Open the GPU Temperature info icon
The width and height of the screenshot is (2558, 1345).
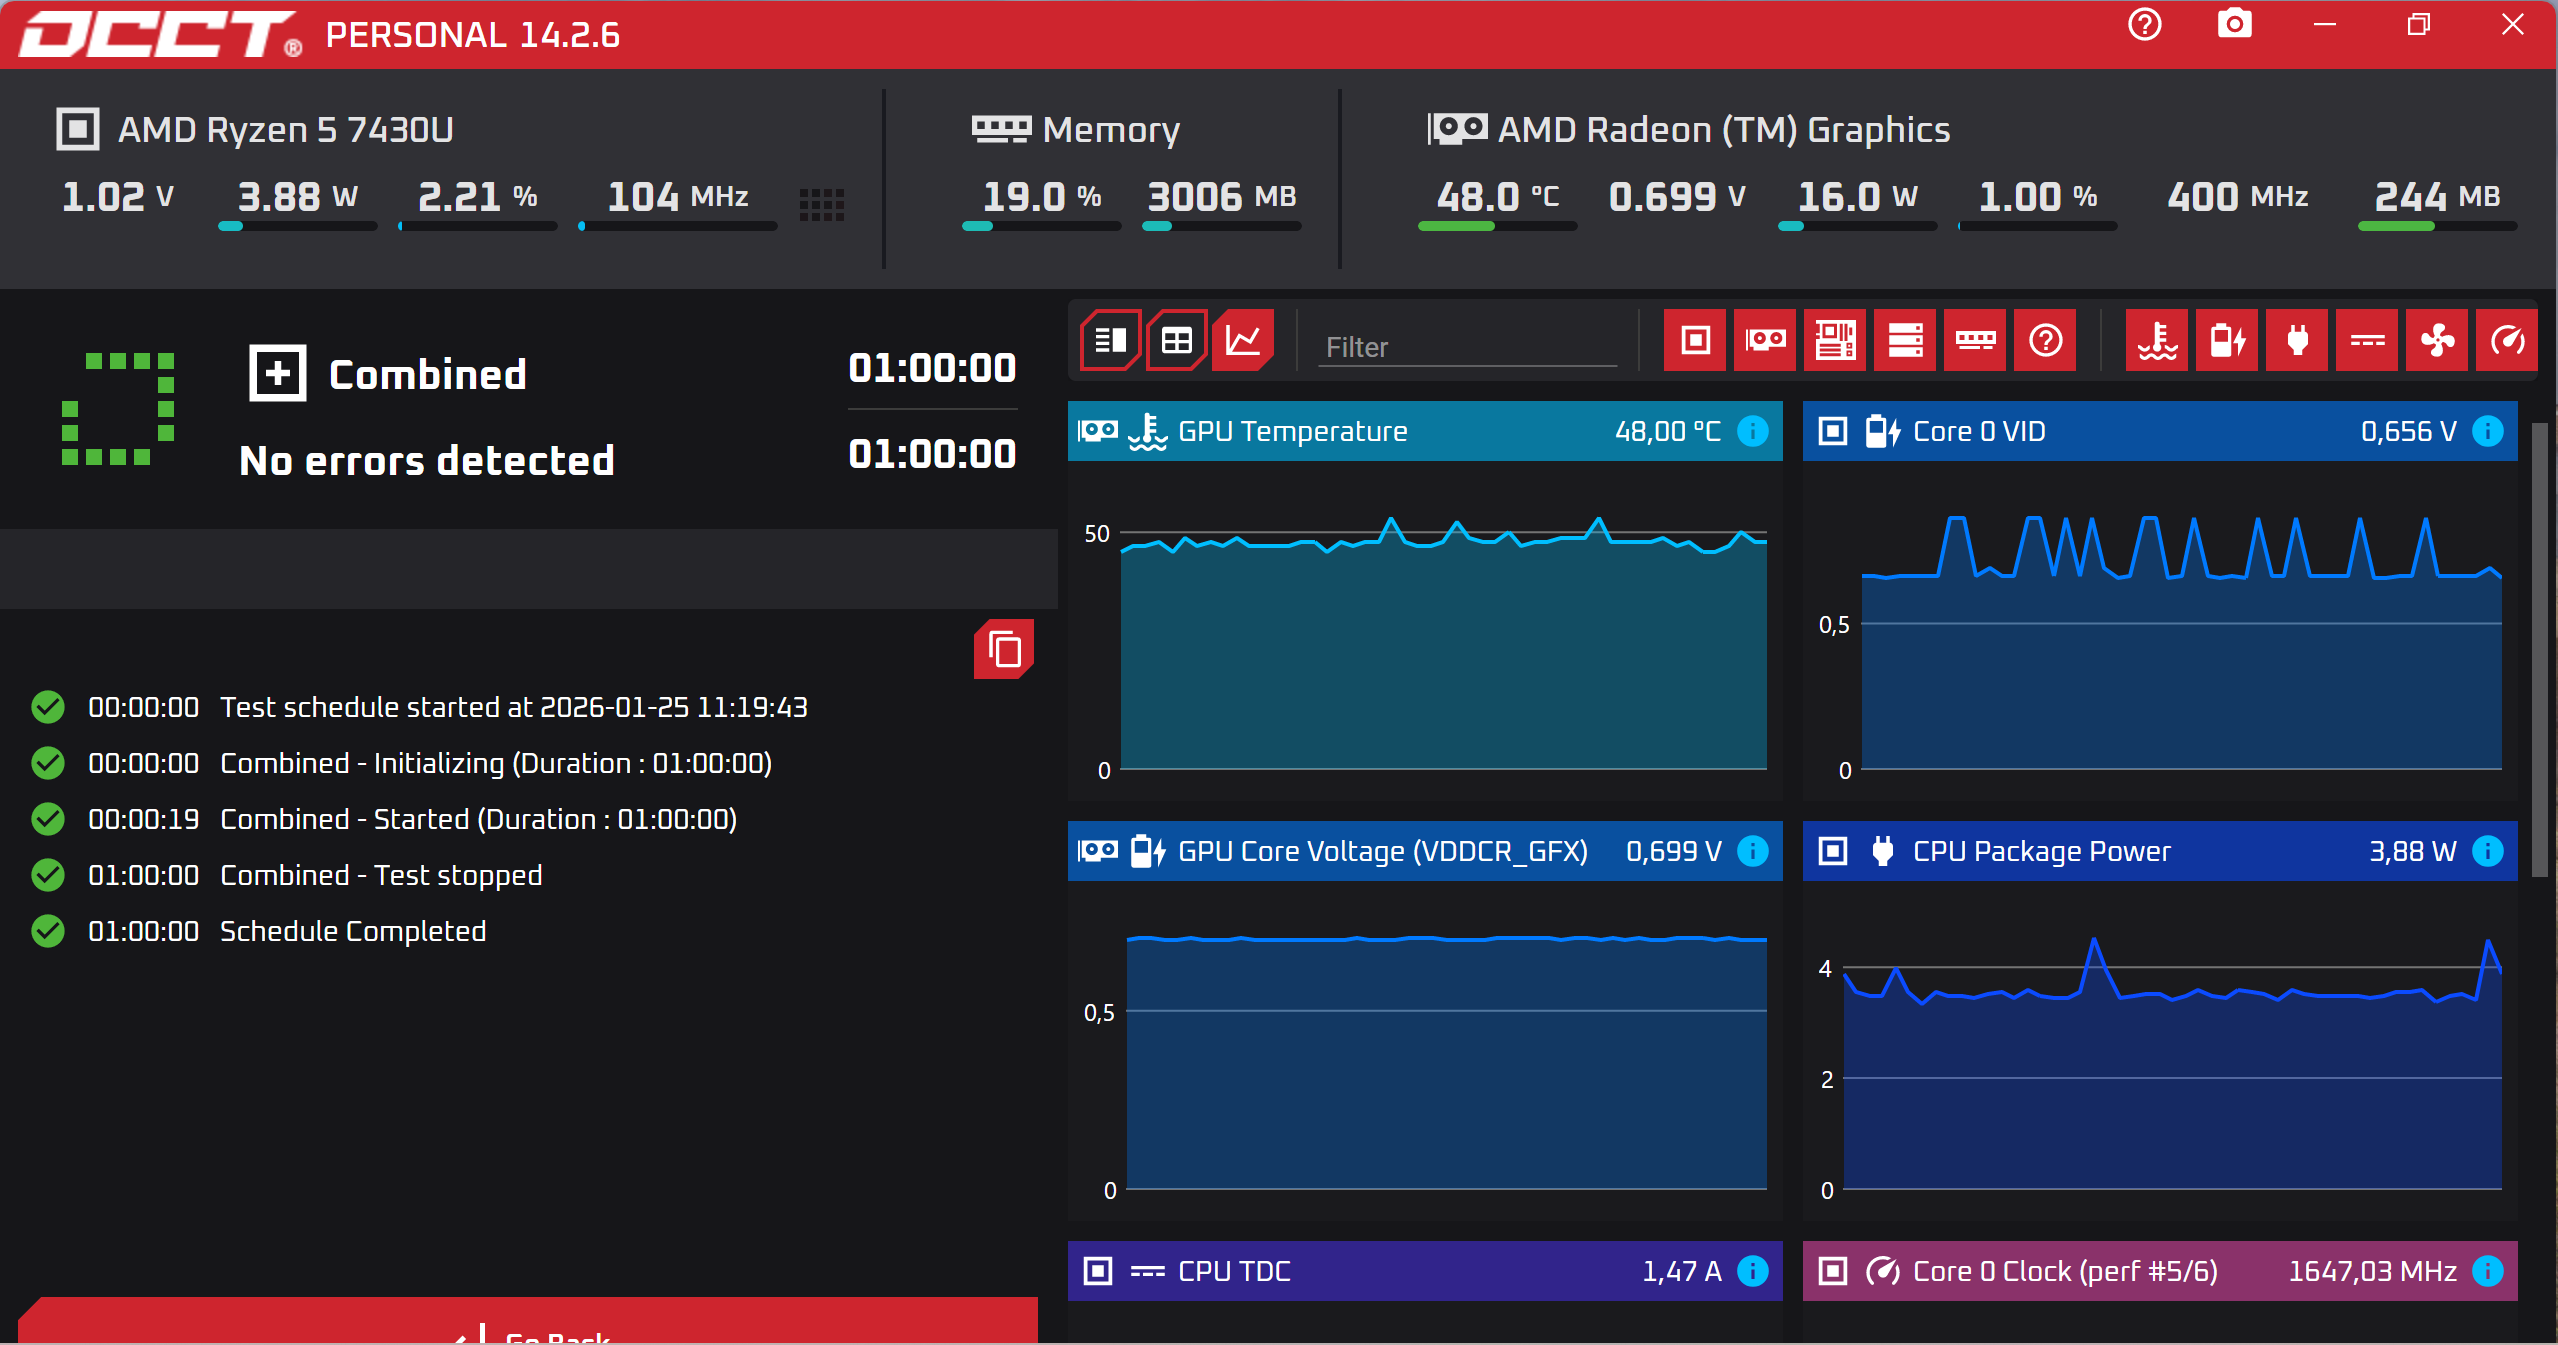(1753, 431)
